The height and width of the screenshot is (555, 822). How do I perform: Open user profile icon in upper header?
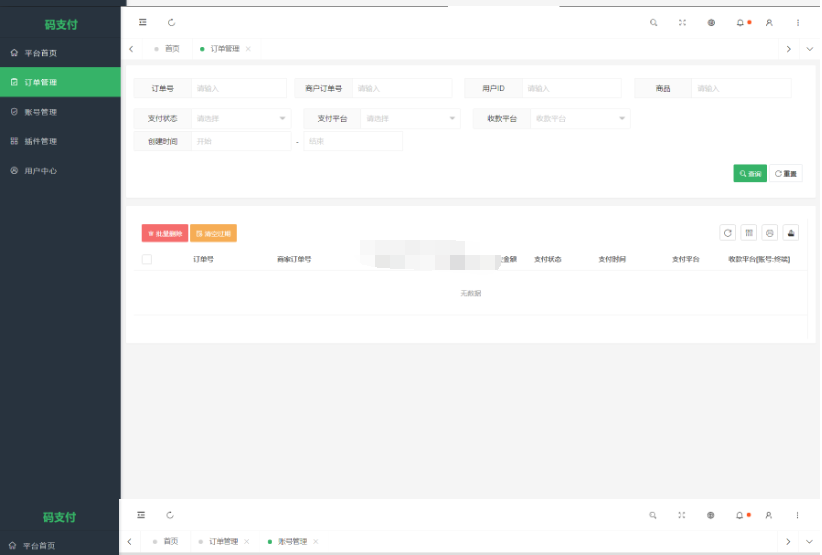click(769, 23)
